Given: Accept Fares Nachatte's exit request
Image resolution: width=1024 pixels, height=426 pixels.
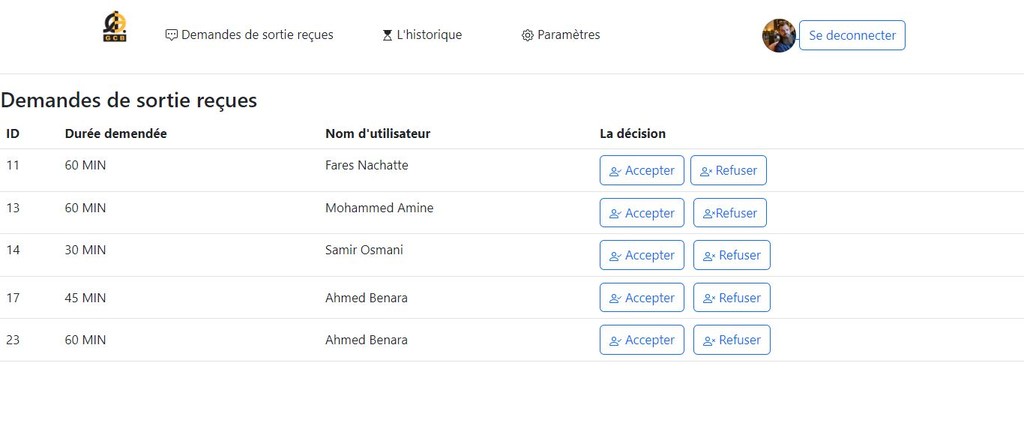Looking at the screenshot, I should (x=642, y=171).
